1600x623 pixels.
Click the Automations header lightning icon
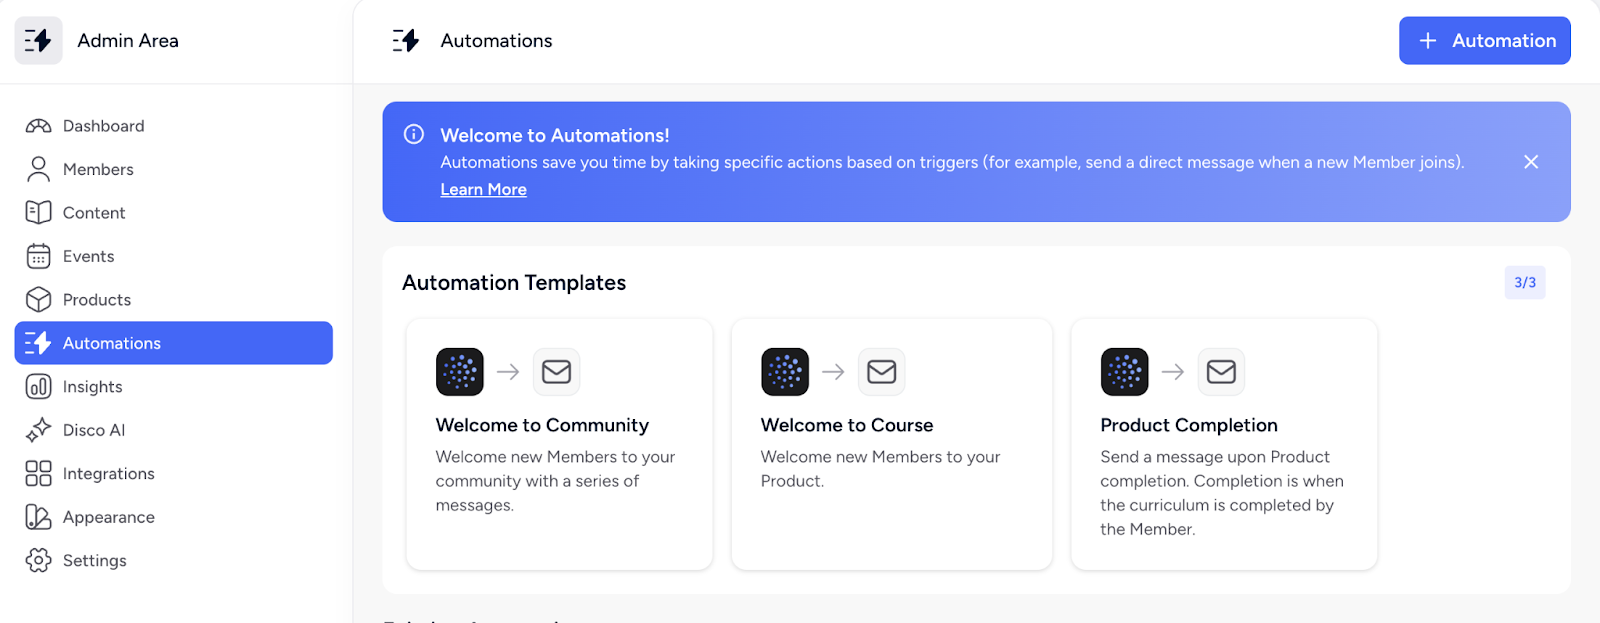406,41
